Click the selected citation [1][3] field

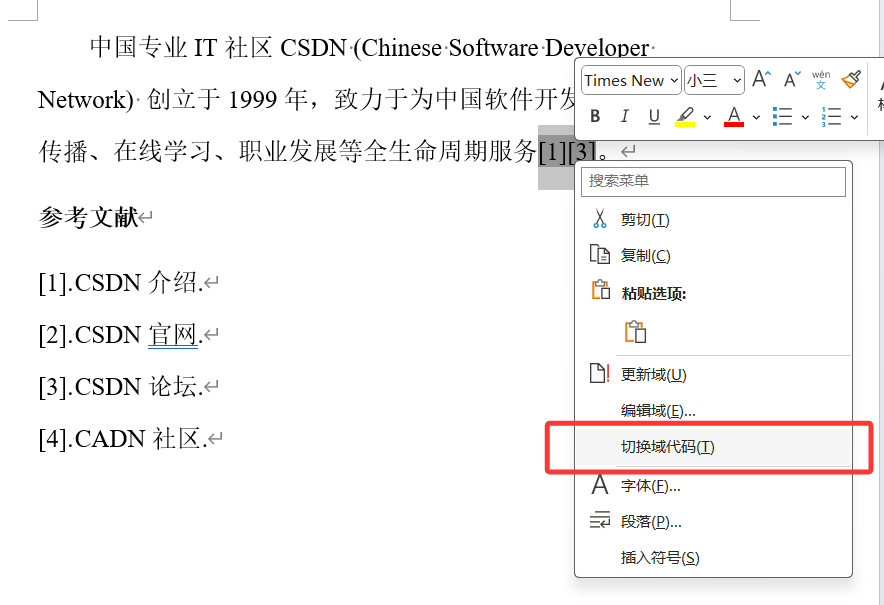coord(567,151)
